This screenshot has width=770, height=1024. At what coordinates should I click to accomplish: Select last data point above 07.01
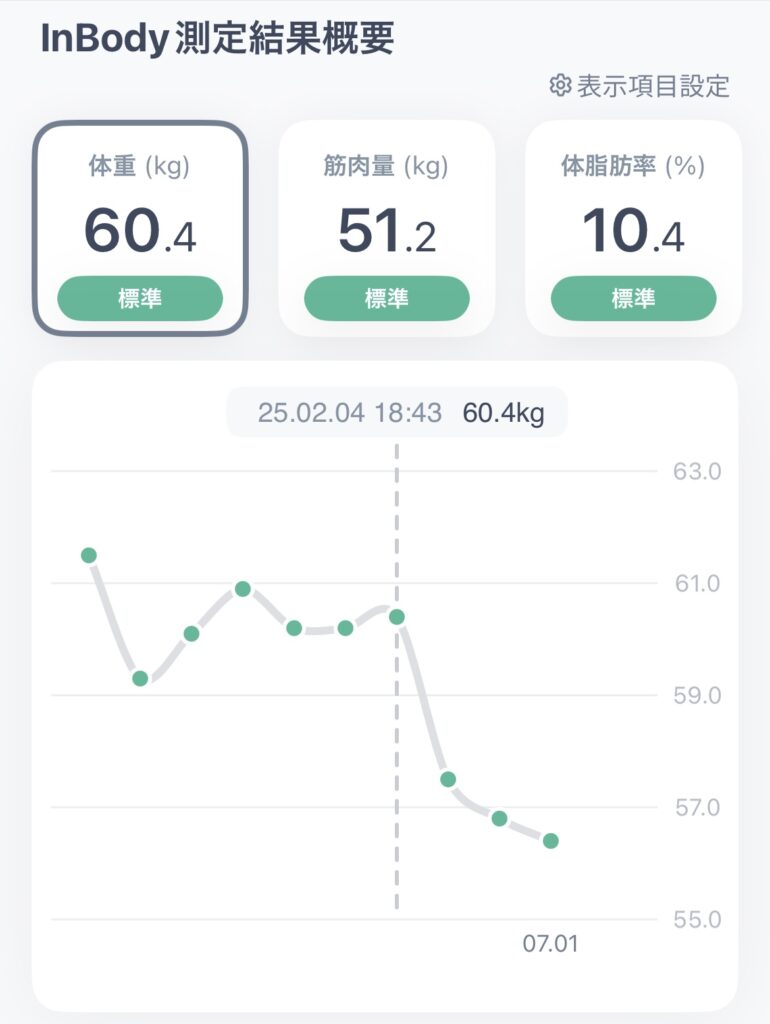tap(551, 840)
